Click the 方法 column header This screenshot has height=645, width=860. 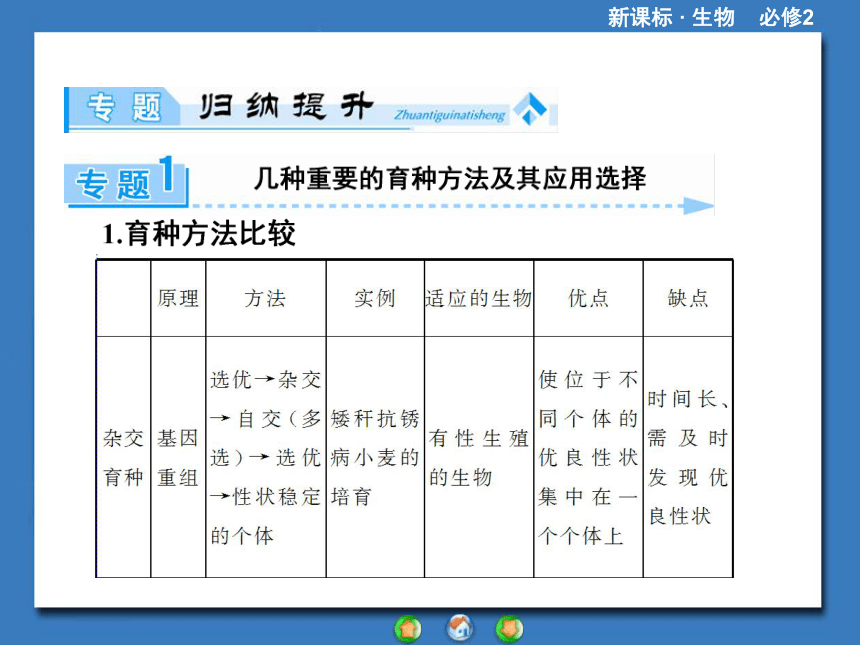(x=265, y=298)
